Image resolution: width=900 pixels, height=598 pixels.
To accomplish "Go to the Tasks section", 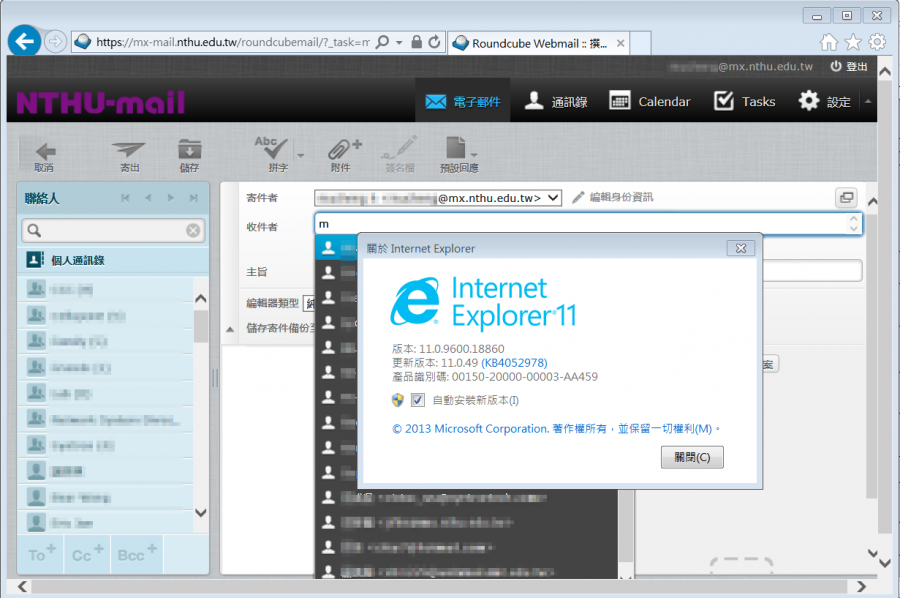I will pyautogui.click(x=745, y=101).
